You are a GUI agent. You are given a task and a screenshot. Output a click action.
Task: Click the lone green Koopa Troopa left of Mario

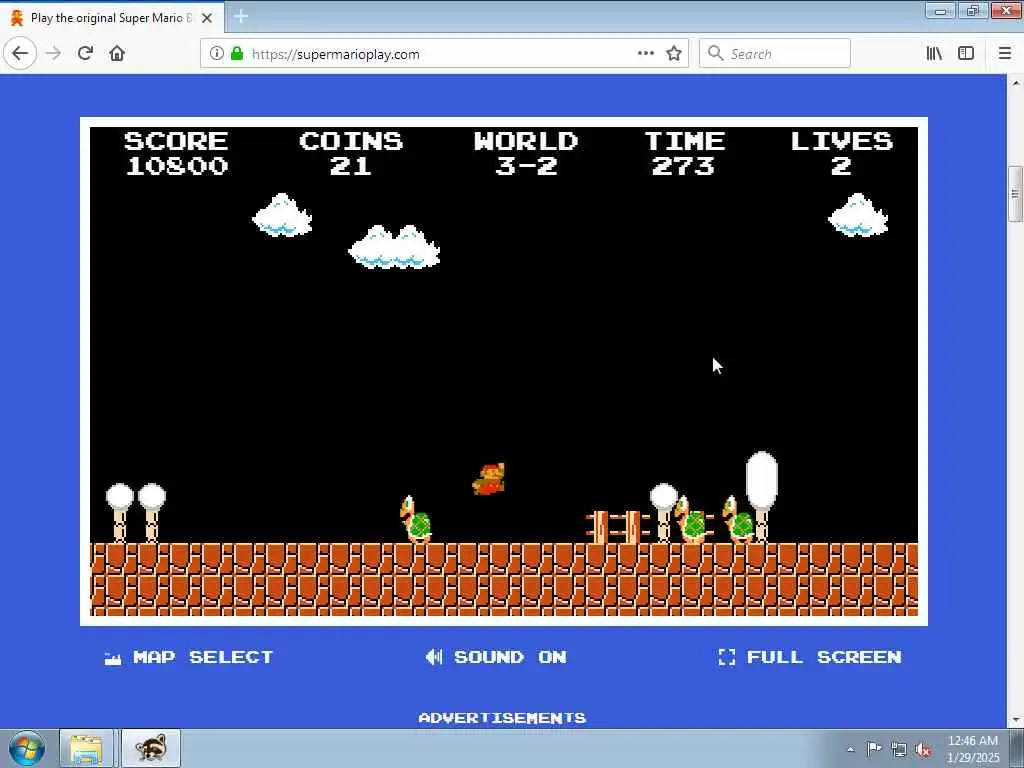[x=415, y=519]
